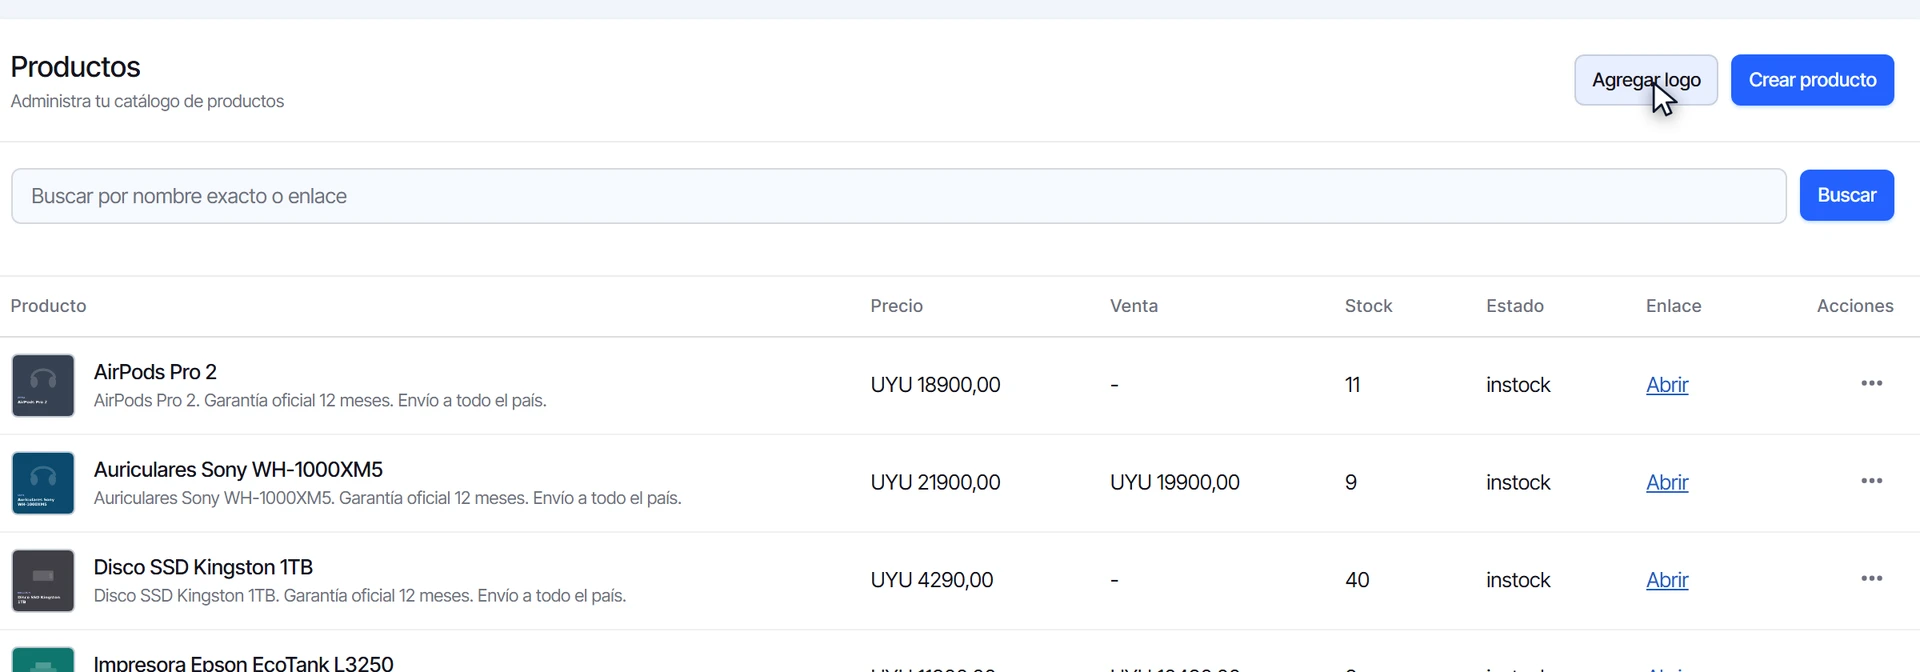This screenshot has width=1920, height=672.
Task: Click the Crear producto button
Action: (1812, 80)
